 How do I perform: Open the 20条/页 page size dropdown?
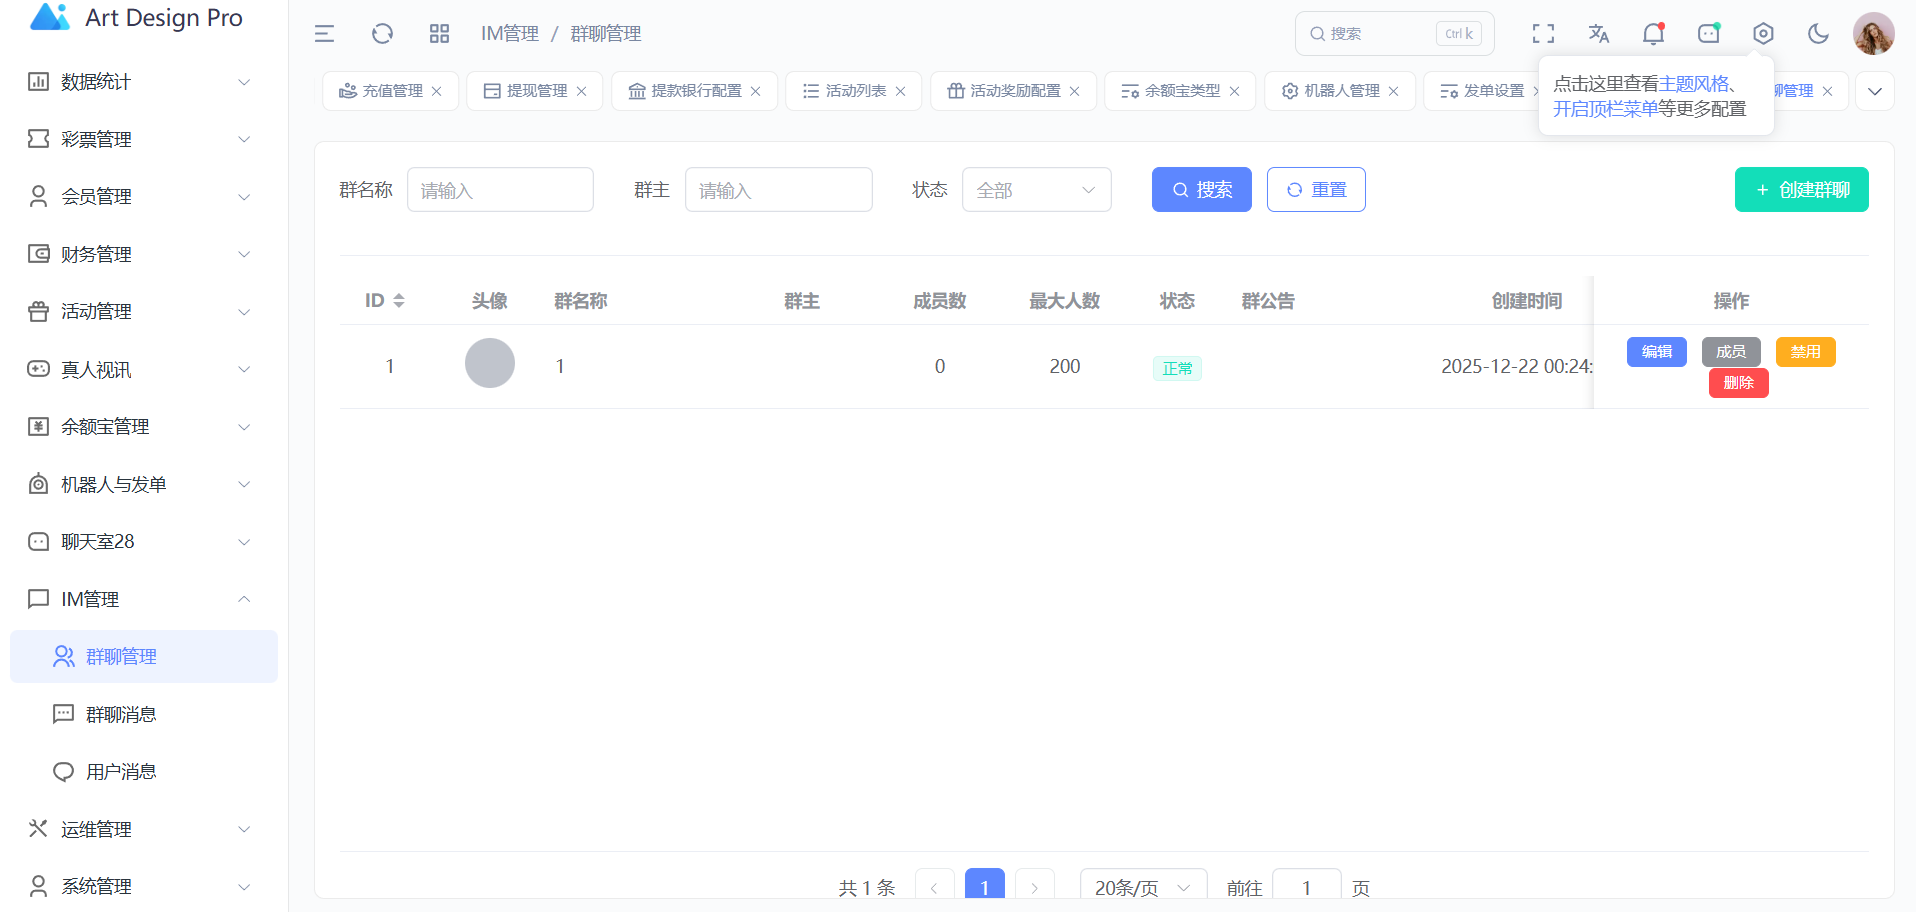point(1142,887)
